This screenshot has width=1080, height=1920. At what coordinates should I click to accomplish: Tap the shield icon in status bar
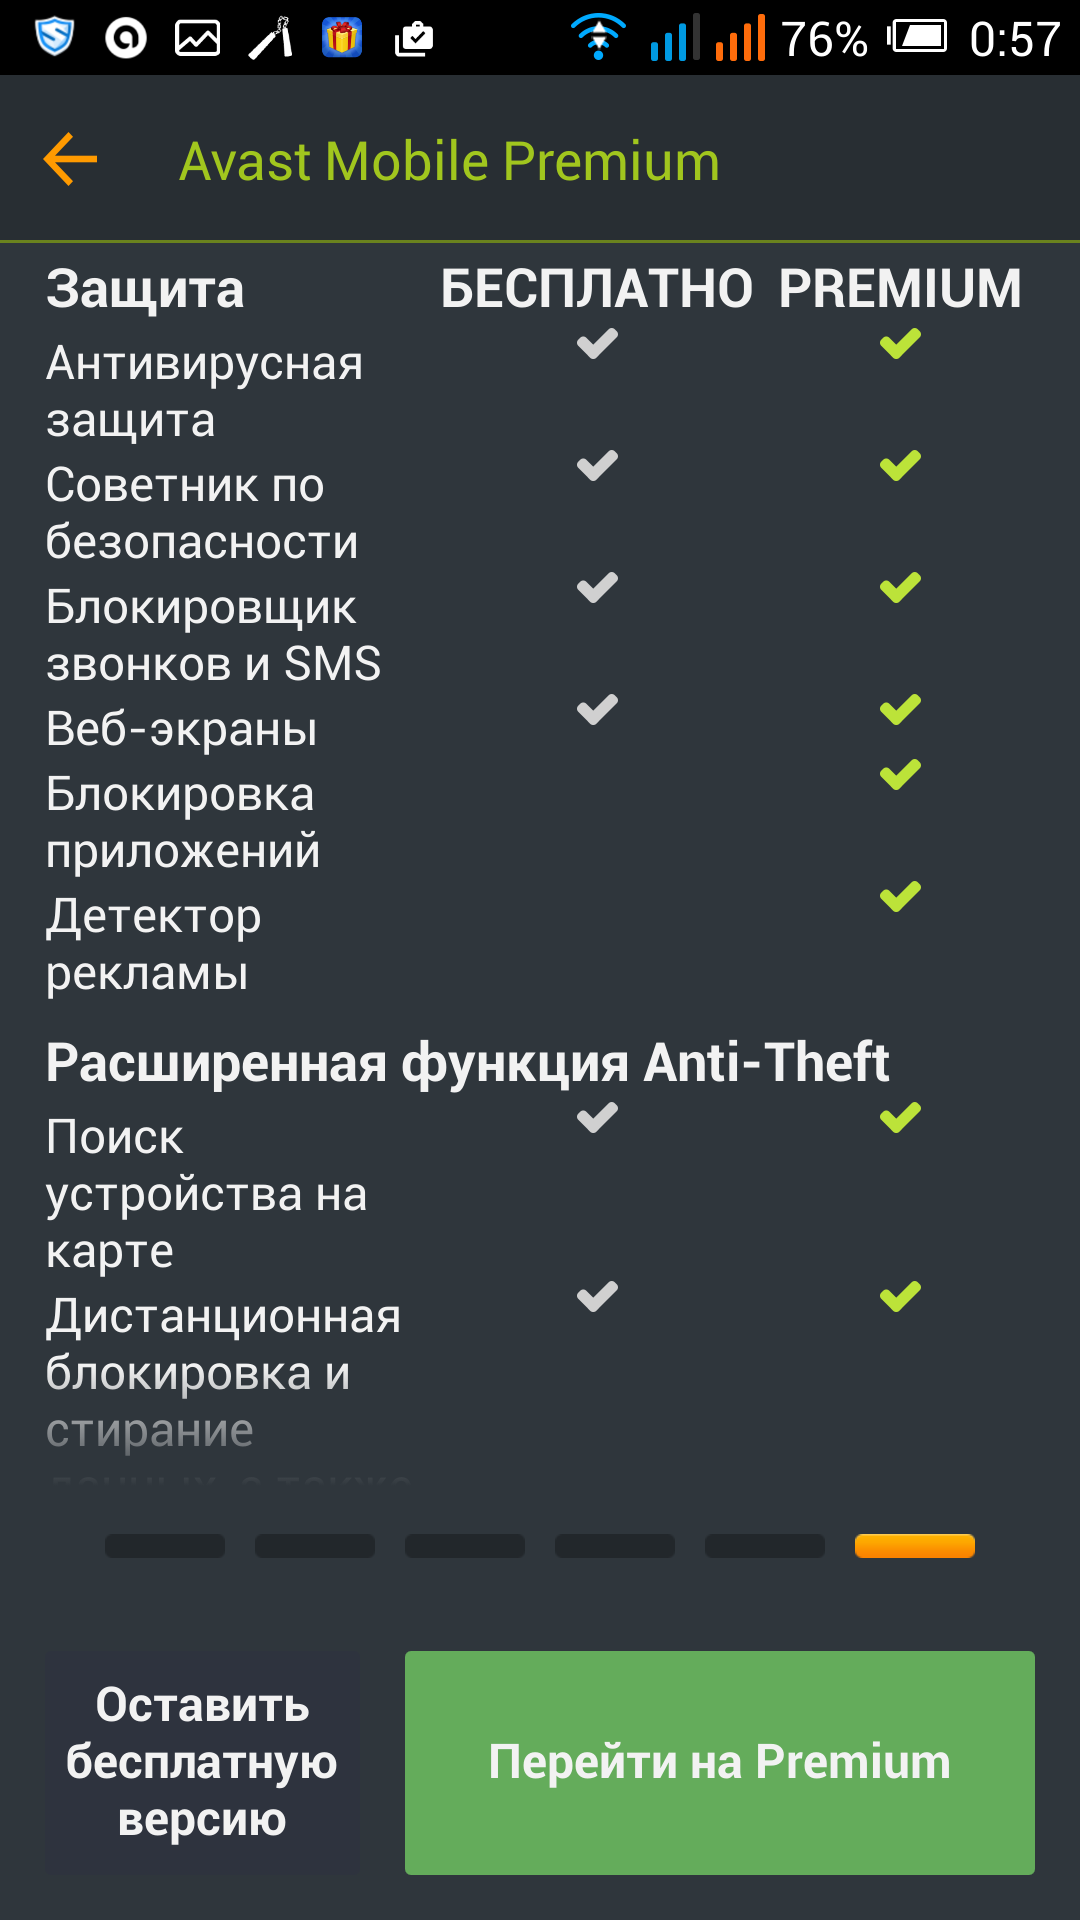54,38
